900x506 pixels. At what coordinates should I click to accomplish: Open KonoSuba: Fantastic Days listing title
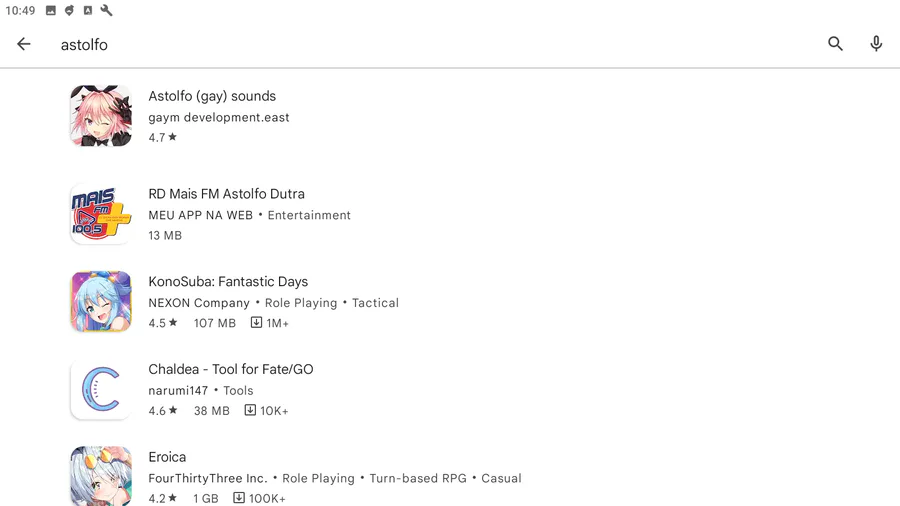[228, 282]
